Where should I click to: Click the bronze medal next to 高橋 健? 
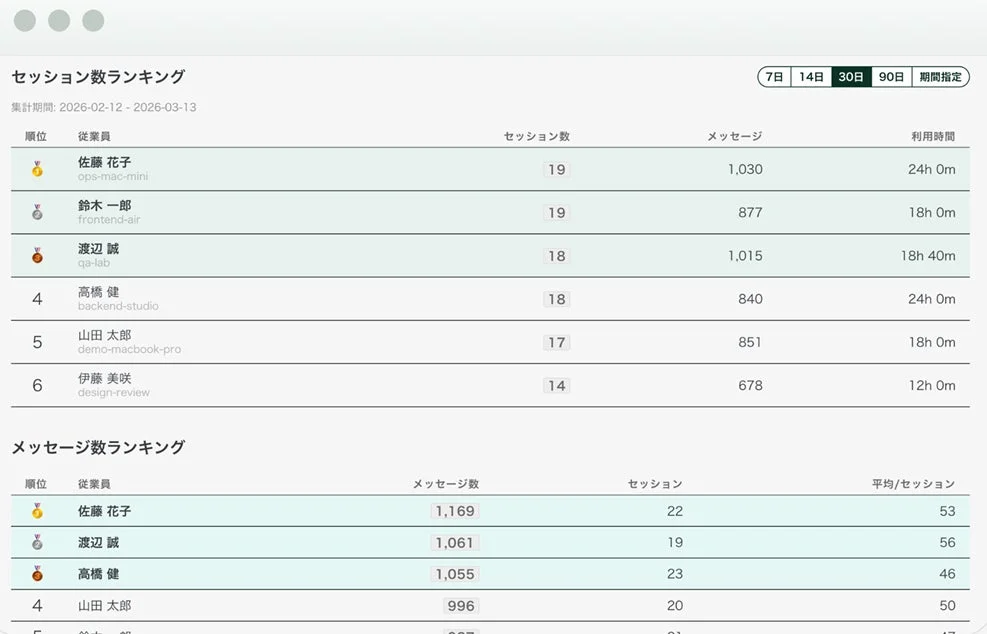38,574
